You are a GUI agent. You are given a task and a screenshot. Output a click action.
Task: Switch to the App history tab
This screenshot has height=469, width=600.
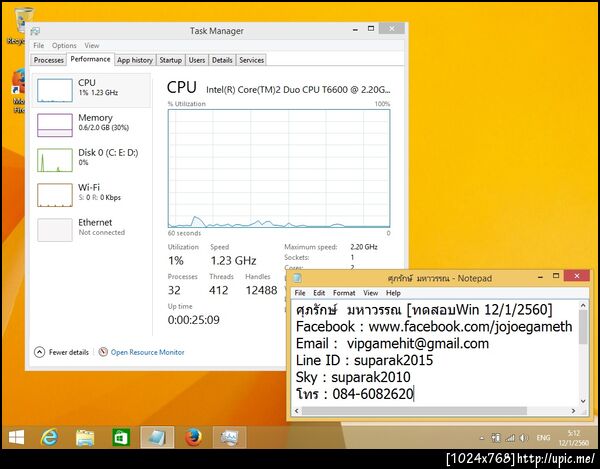(x=135, y=60)
